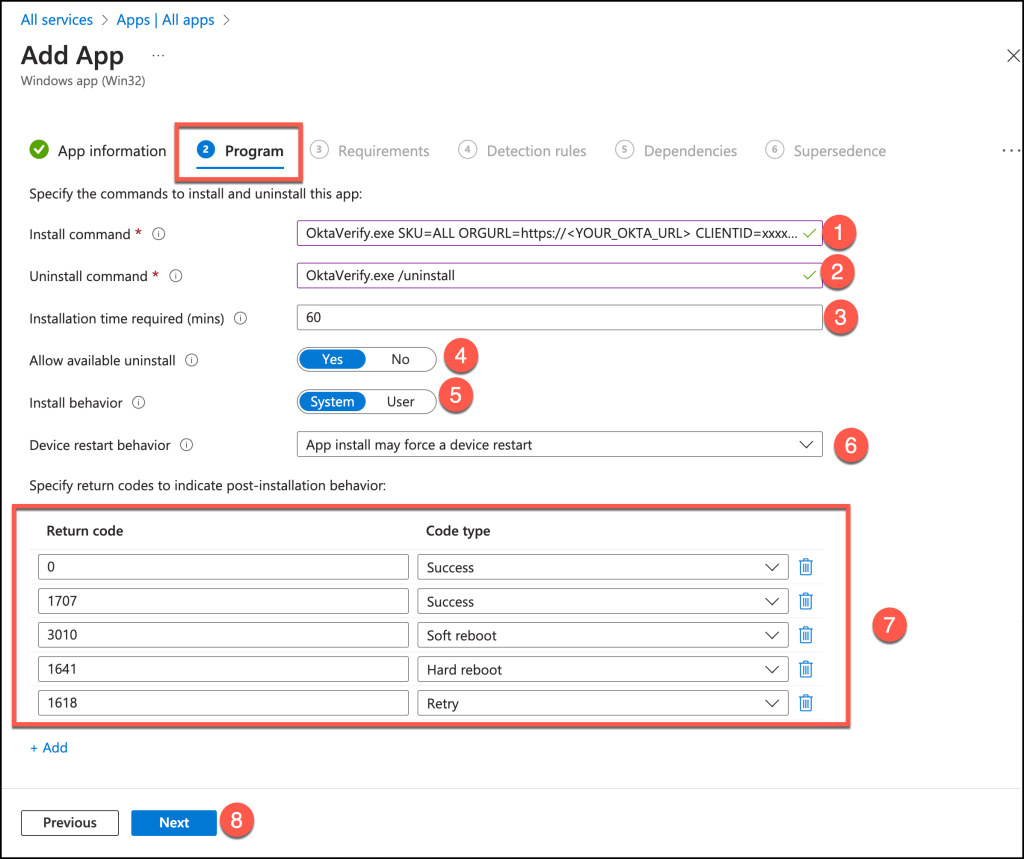View info for Installation time required

240,318
